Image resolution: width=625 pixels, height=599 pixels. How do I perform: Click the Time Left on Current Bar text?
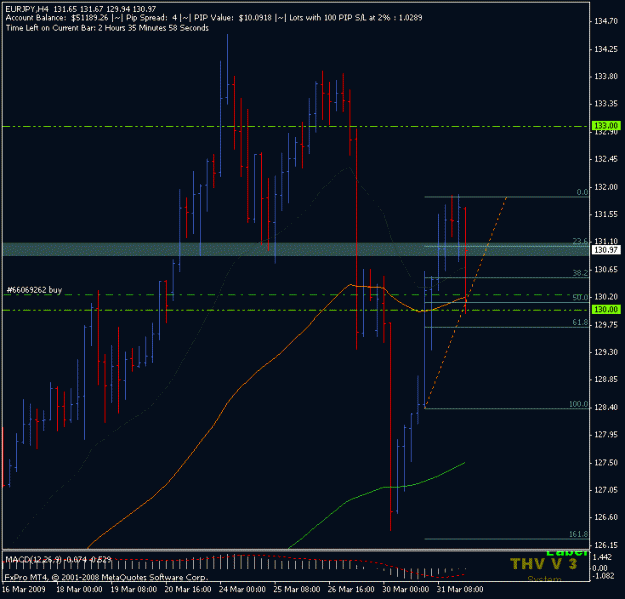(x=107, y=28)
